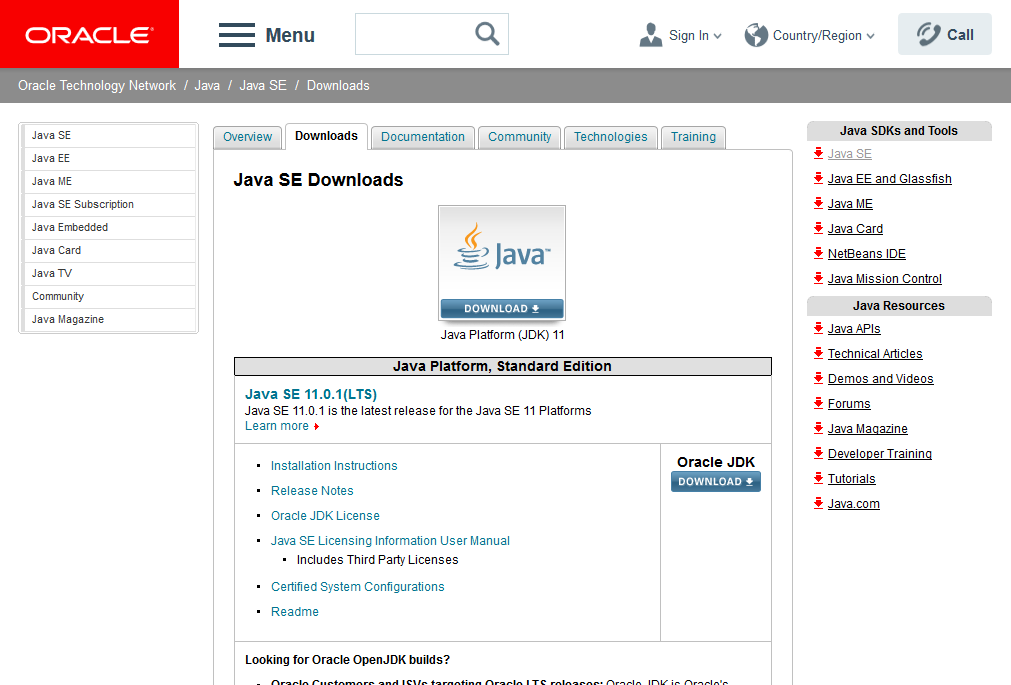Click the download arrow beside Java Mission Control
Screen dimensions: 1011x685
tap(817, 278)
